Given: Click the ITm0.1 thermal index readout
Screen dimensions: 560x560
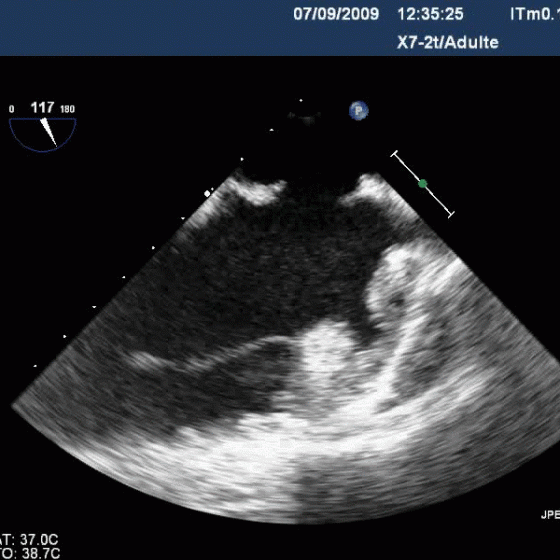Looking at the screenshot, I should pyautogui.click(x=535, y=14).
